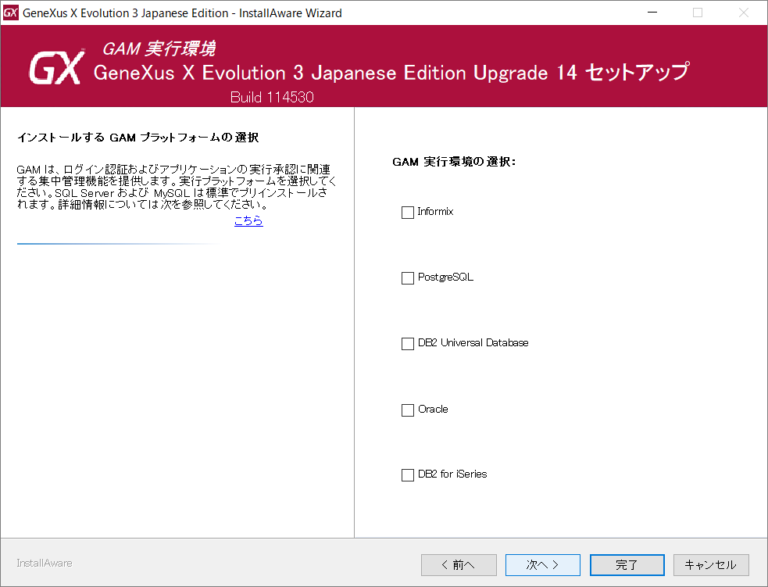Toggle the DB2 for iSeries checkbox
The width and height of the screenshot is (768, 587).
pos(407,475)
